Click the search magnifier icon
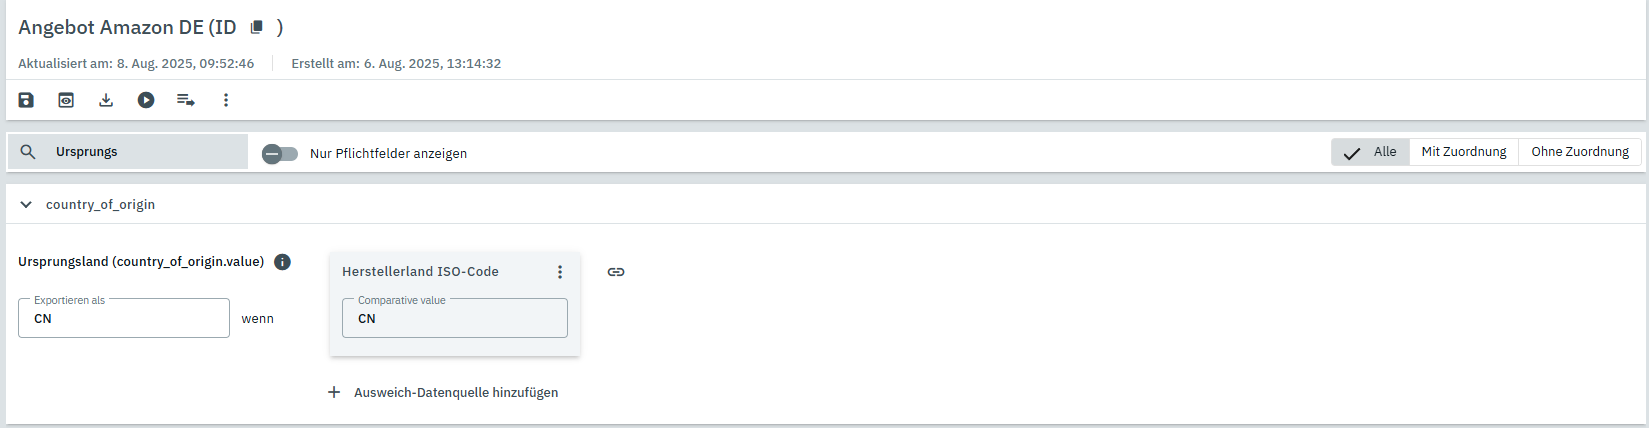 pyautogui.click(x=28, y=152)
